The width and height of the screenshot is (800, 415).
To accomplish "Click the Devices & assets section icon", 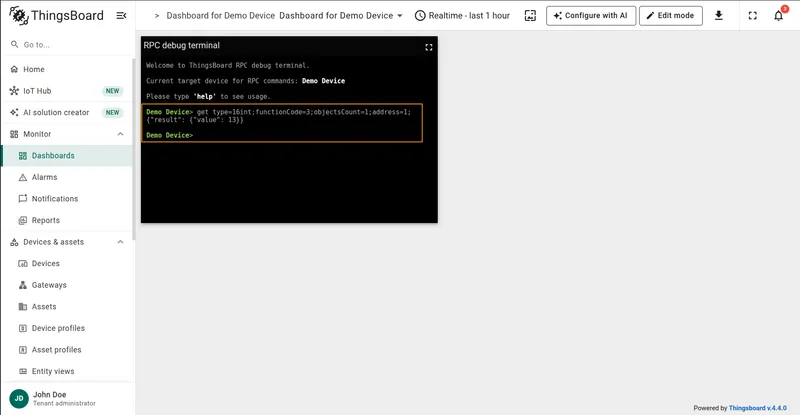I will click(14, 242).
